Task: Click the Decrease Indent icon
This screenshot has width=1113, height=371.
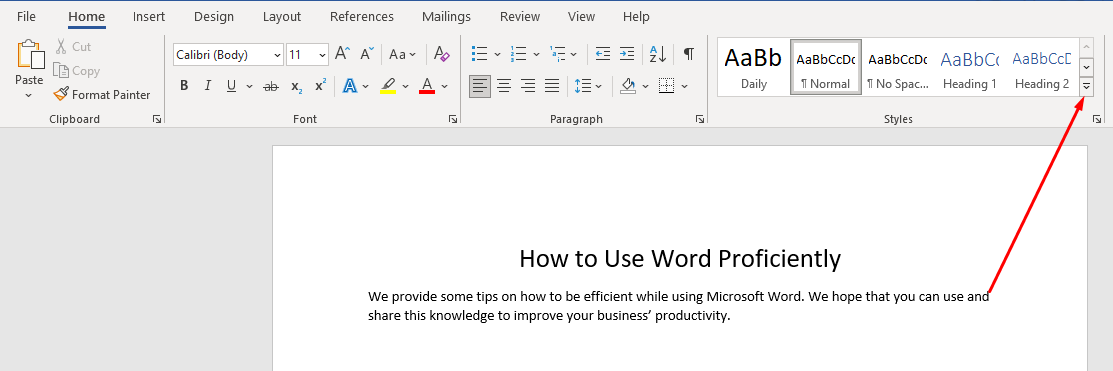Action: [603, 54]
